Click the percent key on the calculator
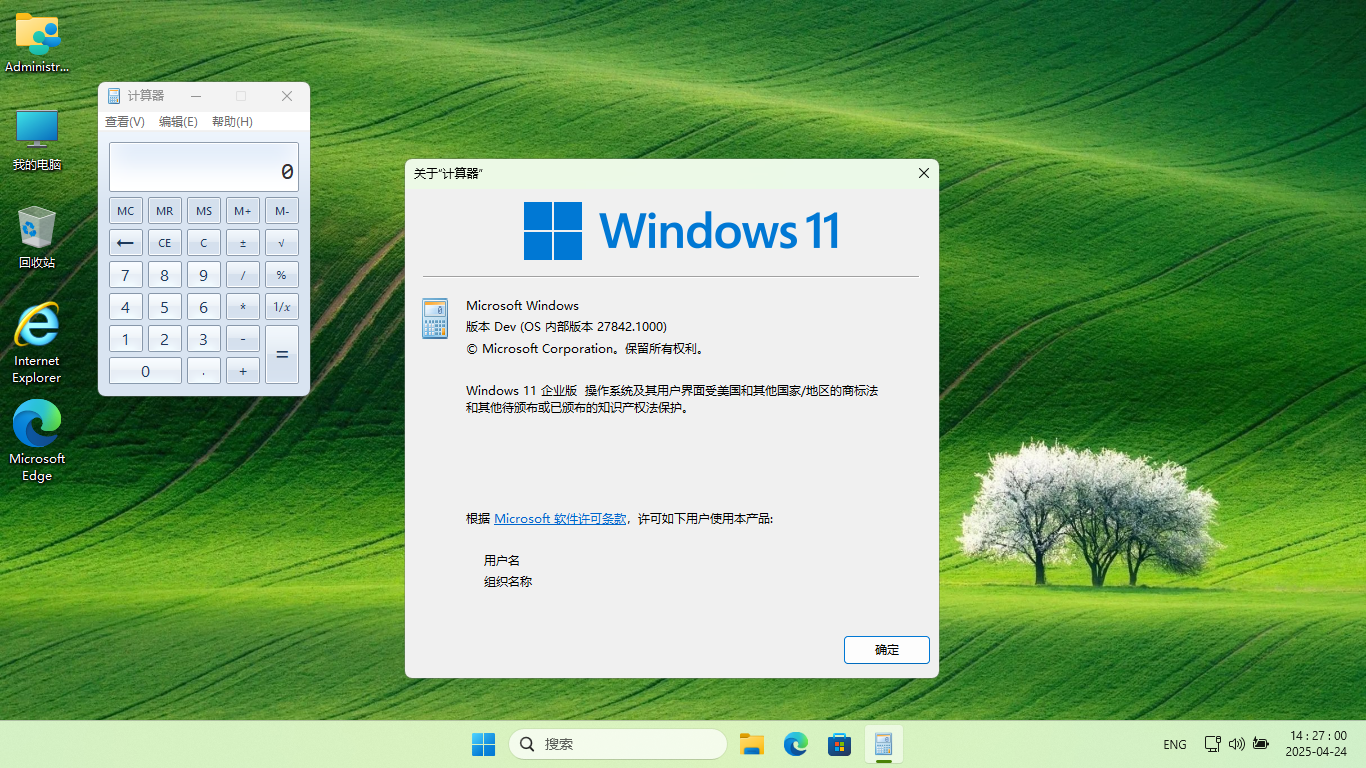 tap(282, 275)
